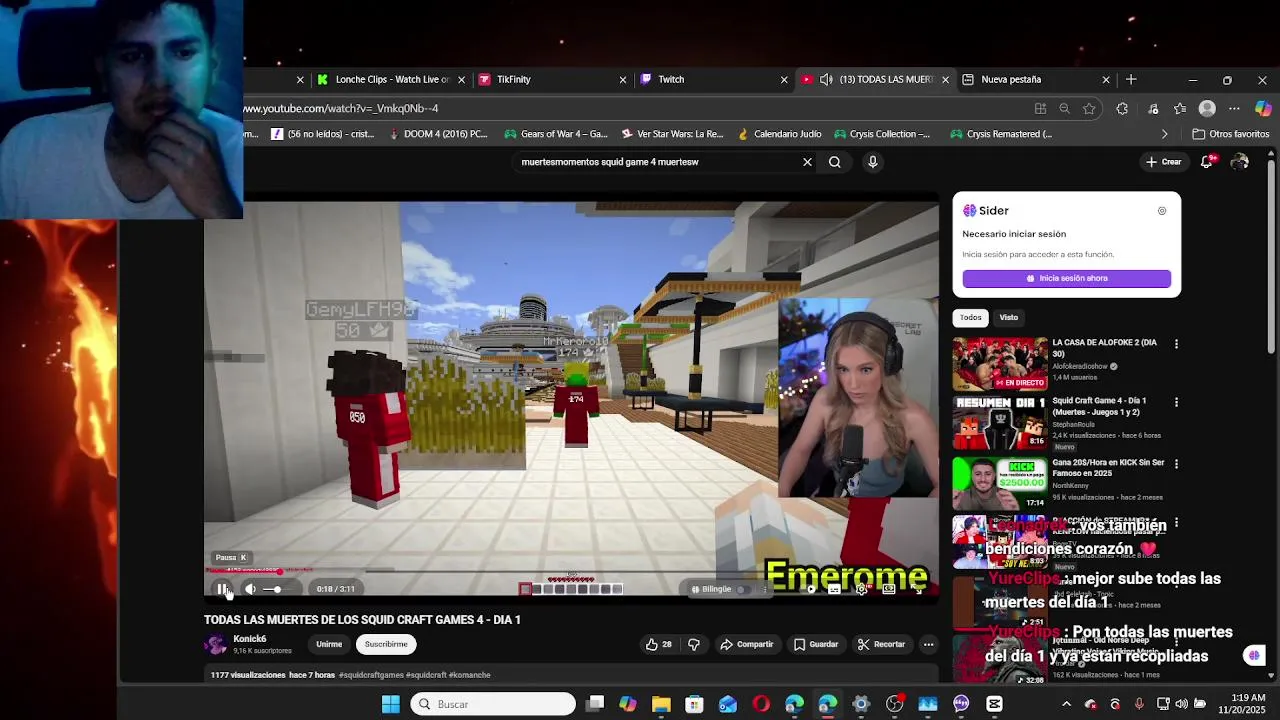Click the YouTube search input field
Image resolution: width=1280 pixels, height=720 pixels.
655,162
